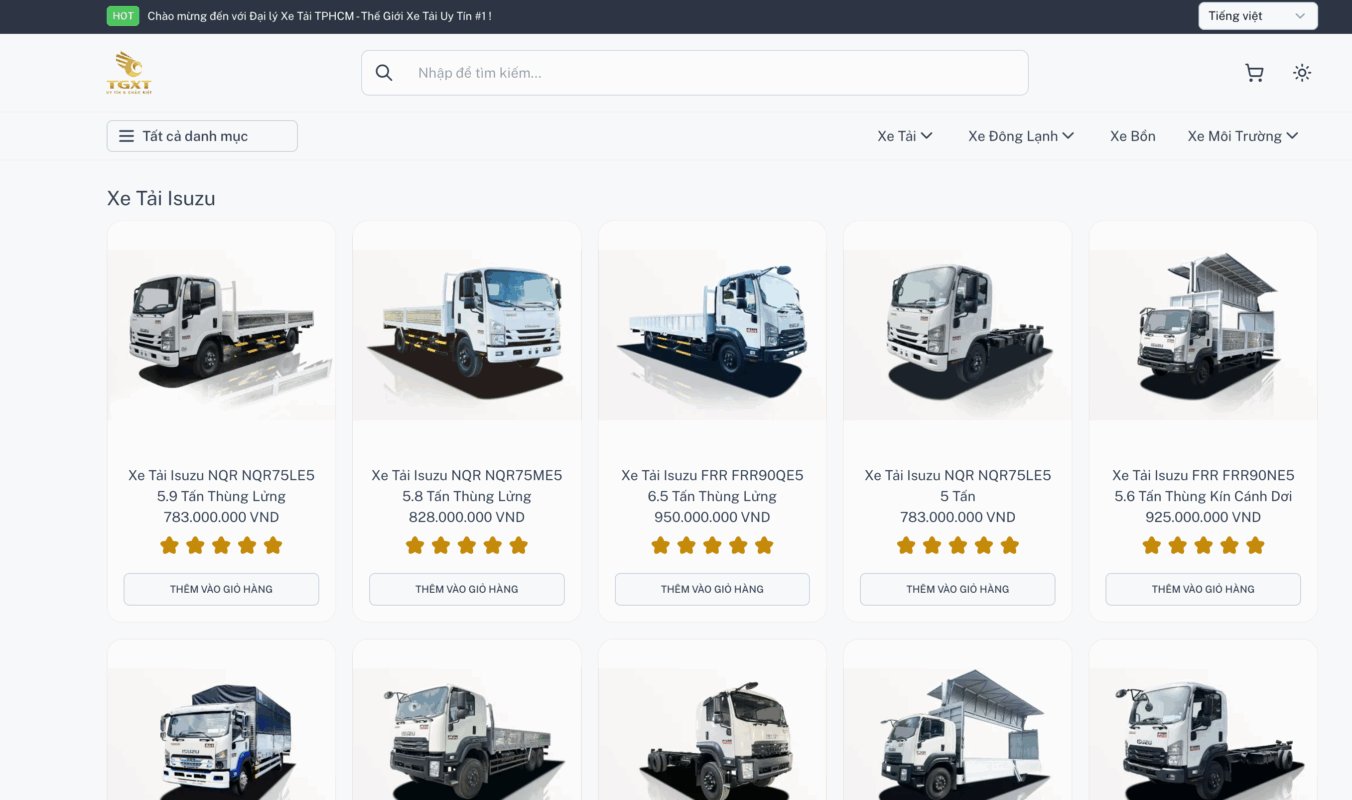The width and height of the screenshot is (1352, 800).
Task: Add NQR75ME5 5.8 Tấn to cart
Action: coord(467,589)
